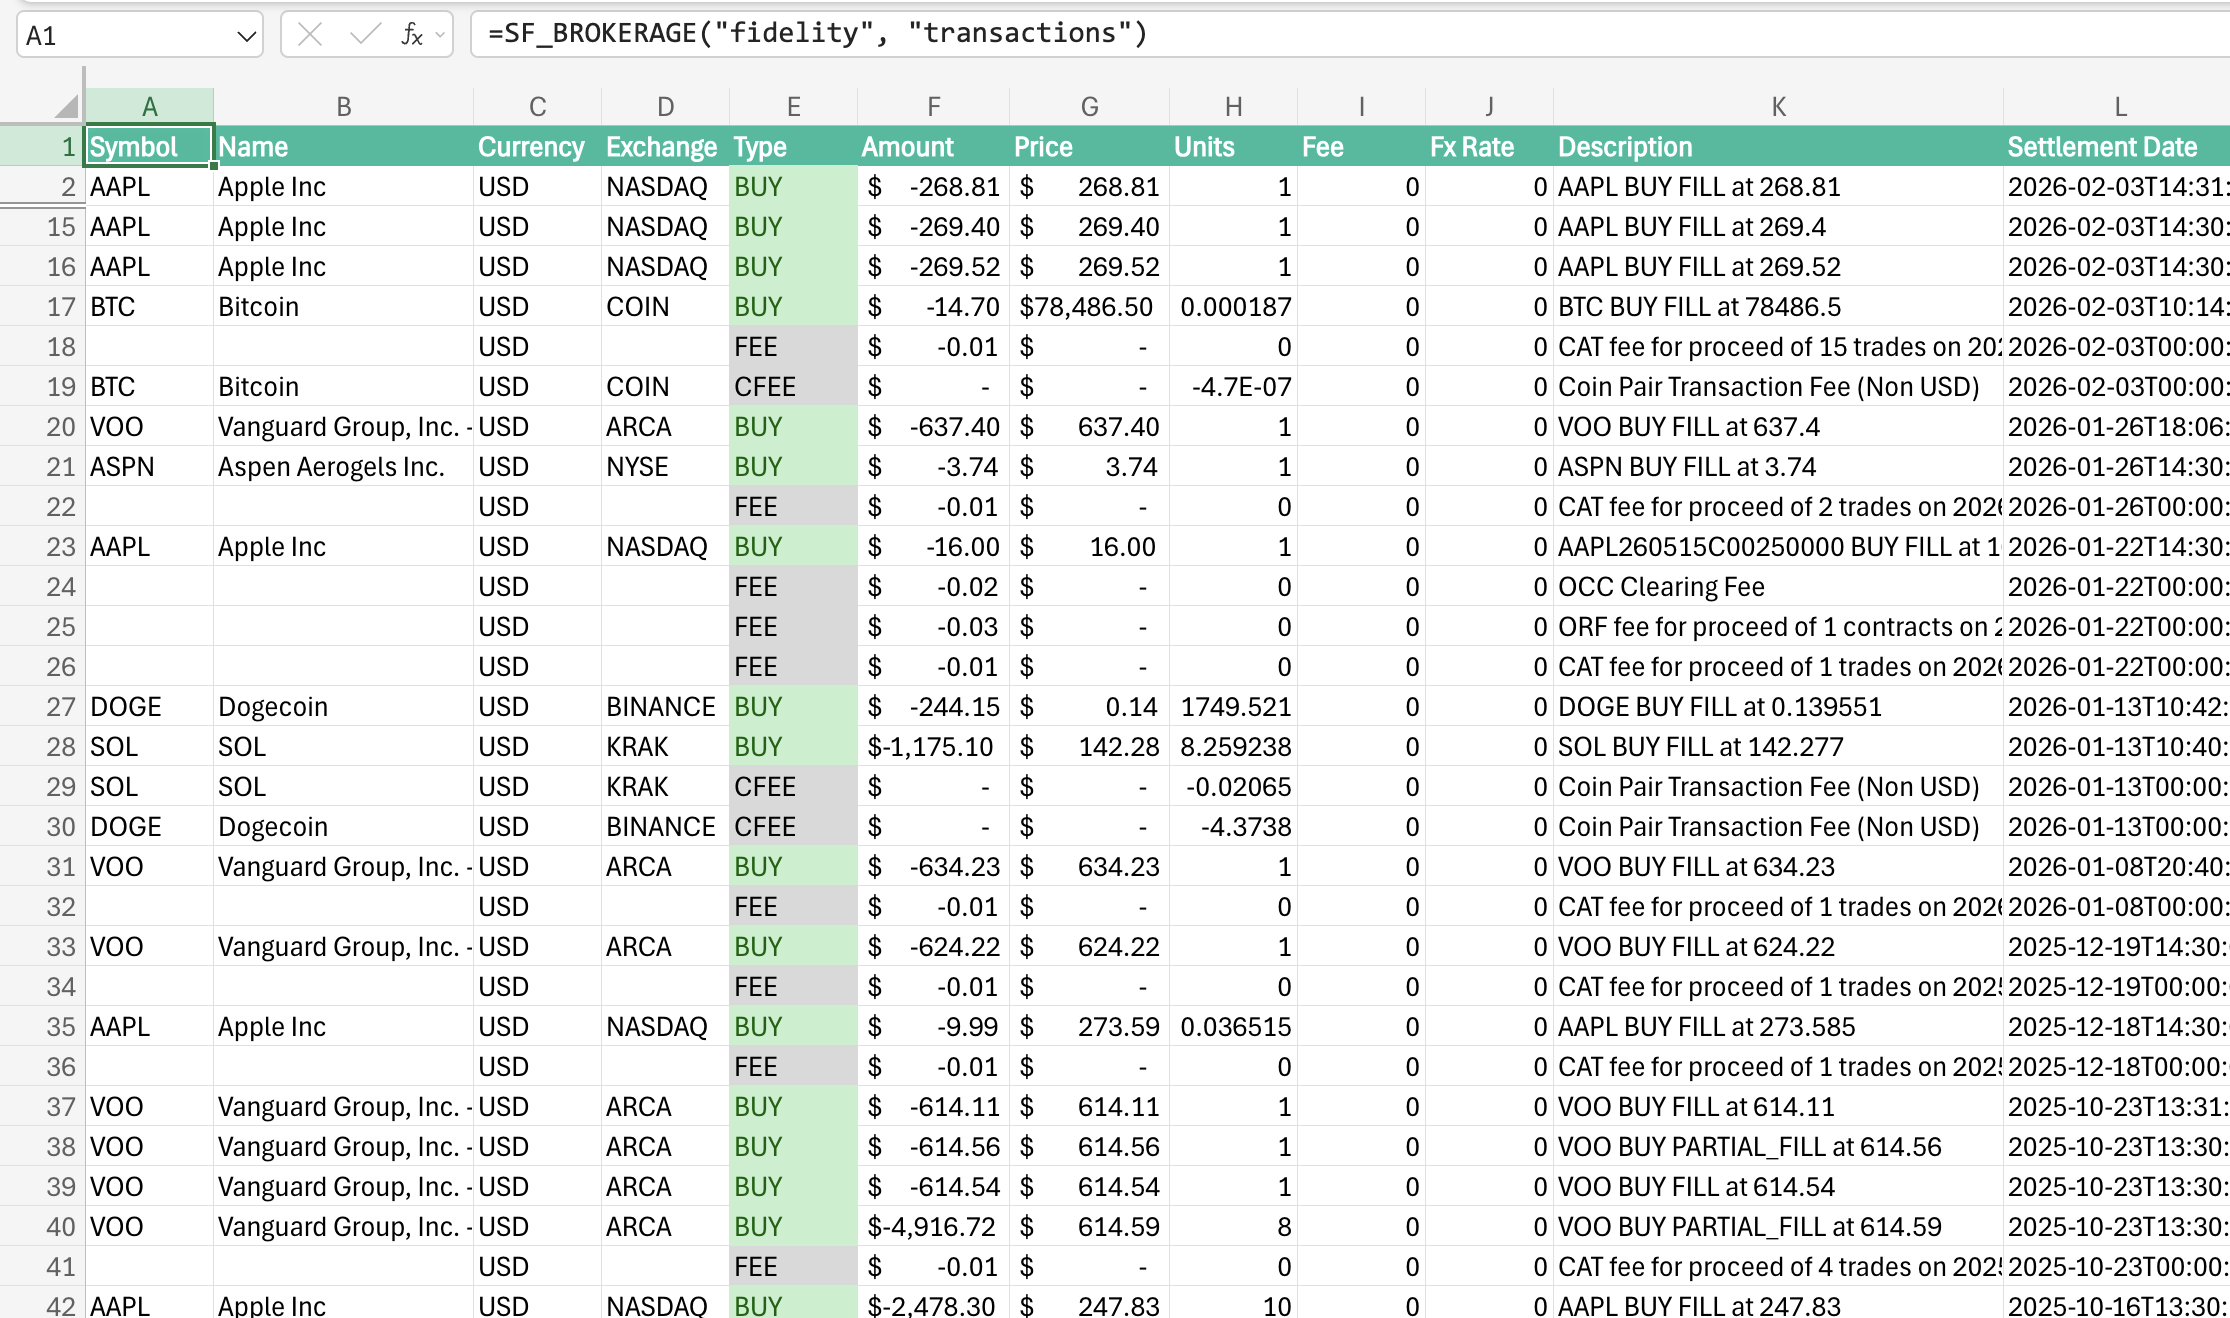
Task: Click the 1749.521 units cell
Action: [1233, 706]
